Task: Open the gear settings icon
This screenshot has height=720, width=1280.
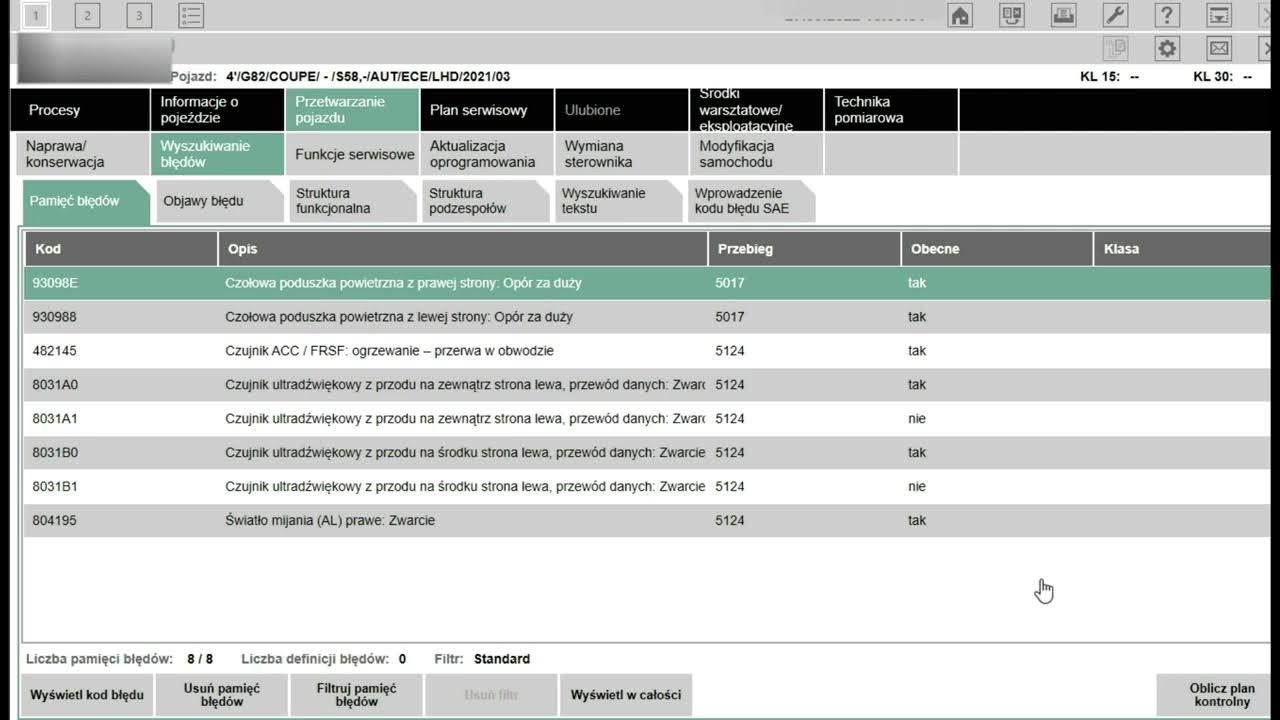Action: [1167, 48]
